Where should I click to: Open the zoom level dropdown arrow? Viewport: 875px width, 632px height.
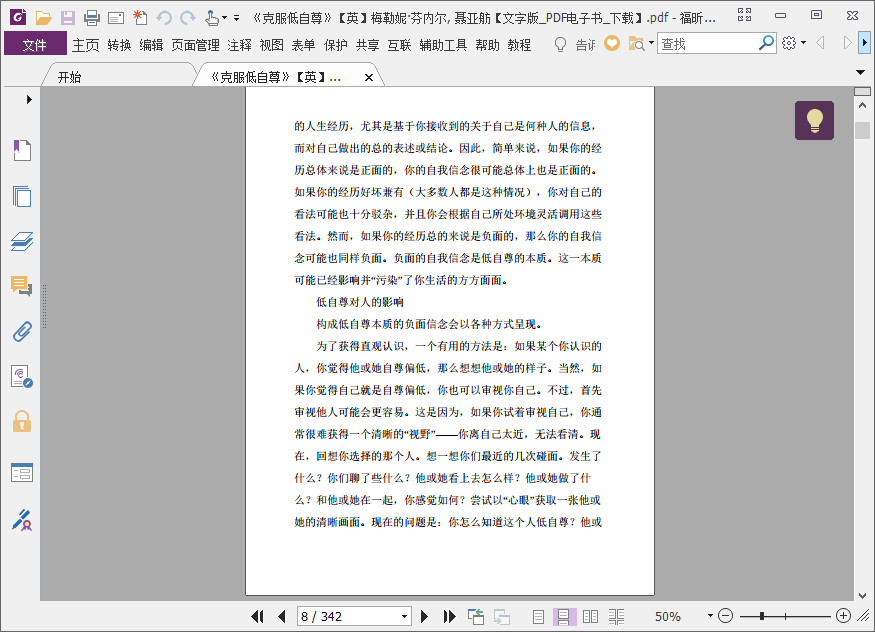[x=710, y=616]
